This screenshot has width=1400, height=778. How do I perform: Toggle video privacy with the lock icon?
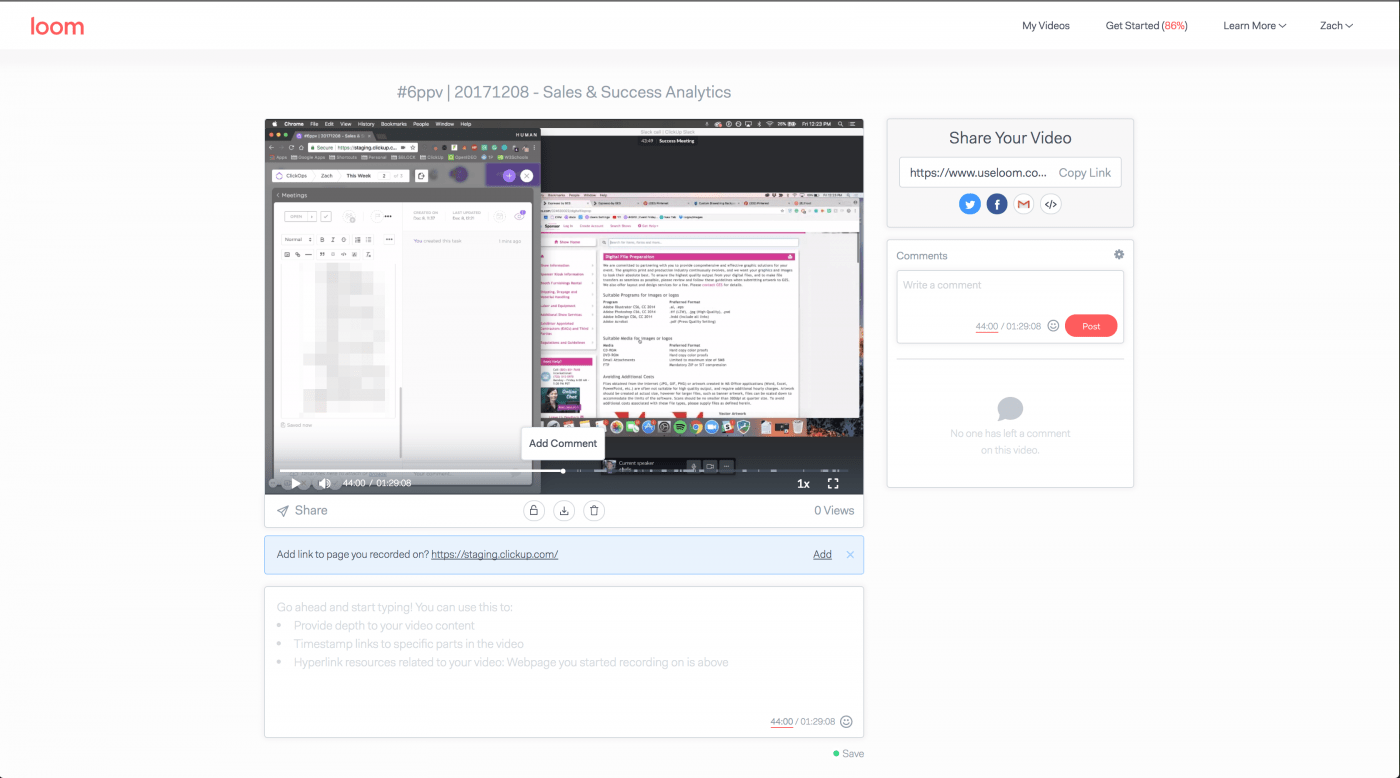click(534, 510)
